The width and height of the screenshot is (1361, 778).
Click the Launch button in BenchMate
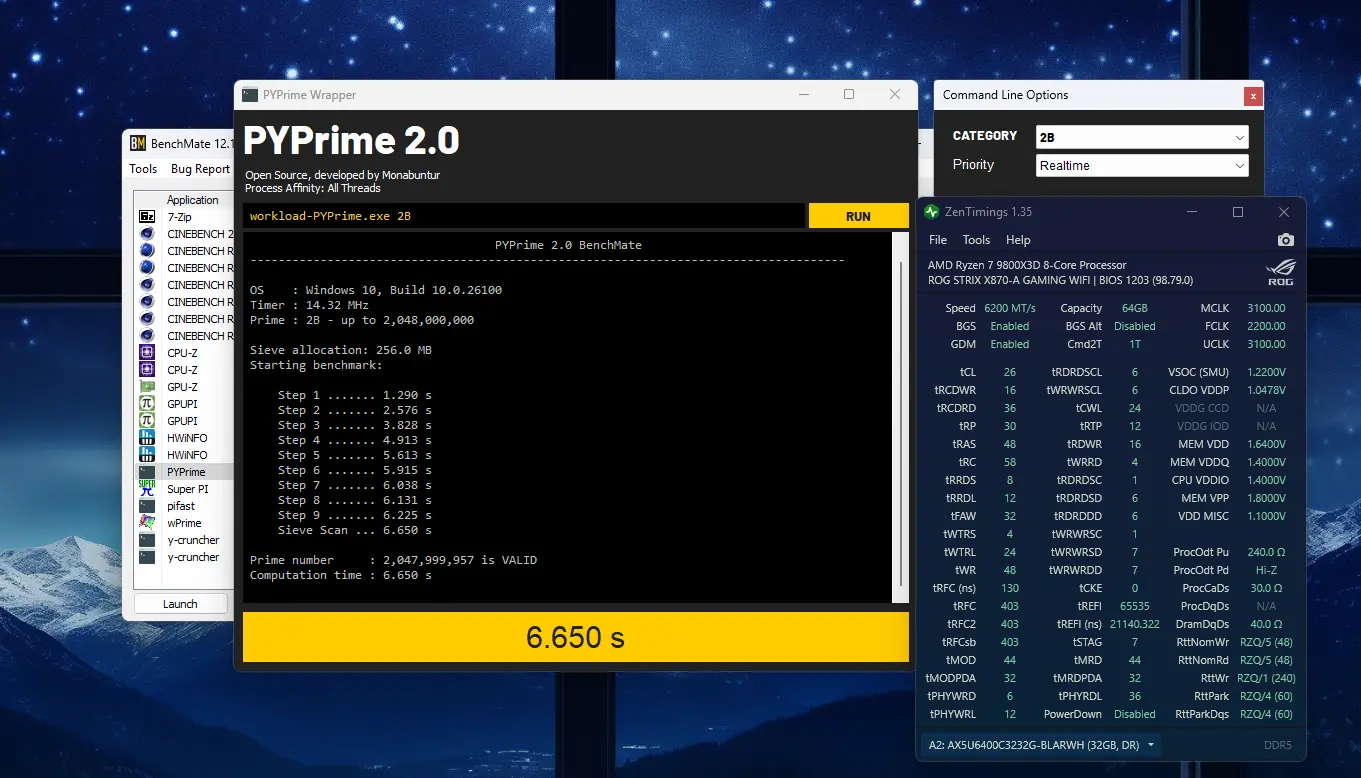180,604
